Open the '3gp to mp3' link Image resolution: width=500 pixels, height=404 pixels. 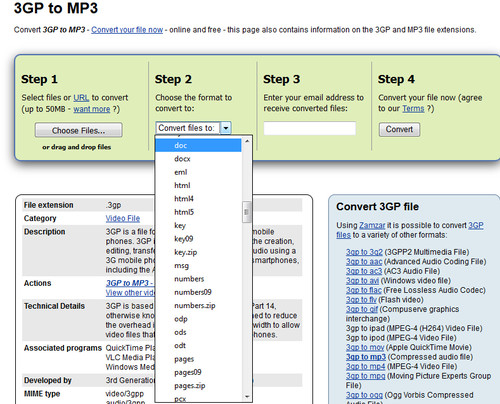pyautogui.click(x=366, y=357)
